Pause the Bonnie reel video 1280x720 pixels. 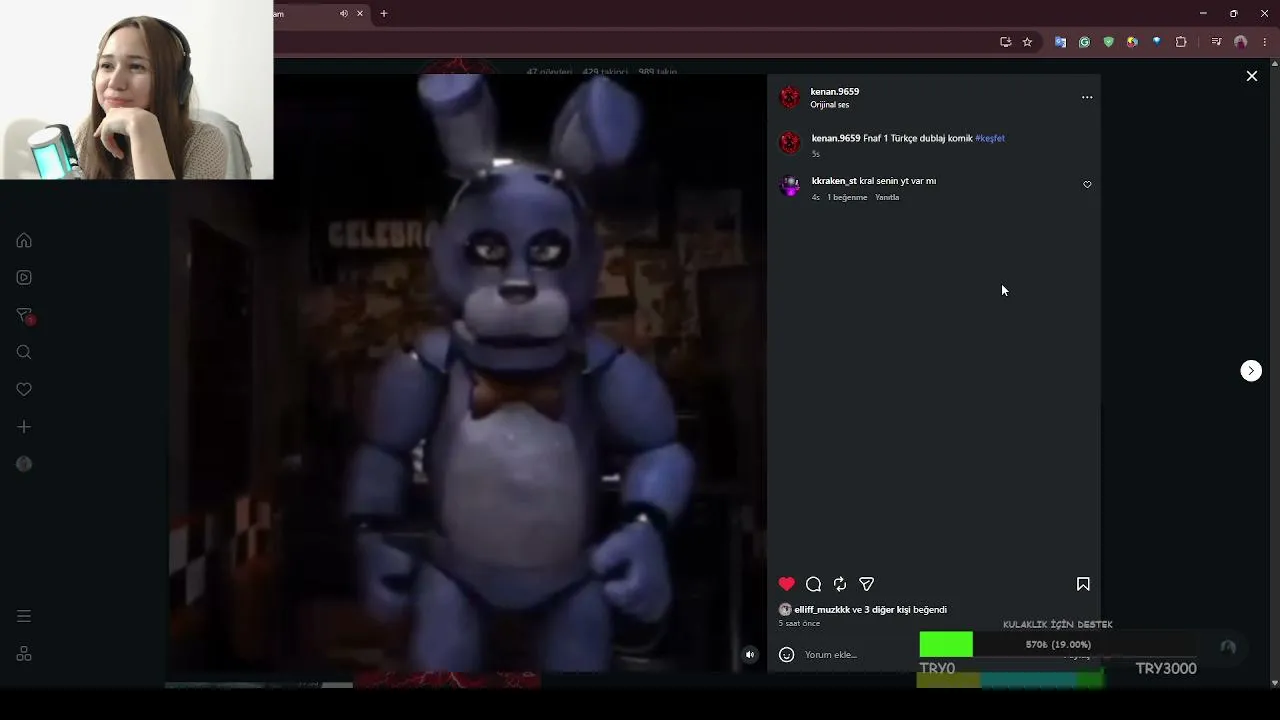(x=468, y=373)
